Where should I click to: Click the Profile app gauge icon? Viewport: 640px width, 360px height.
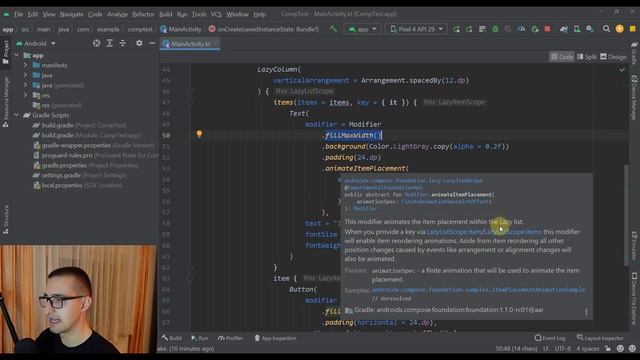[x=521, y=29]
